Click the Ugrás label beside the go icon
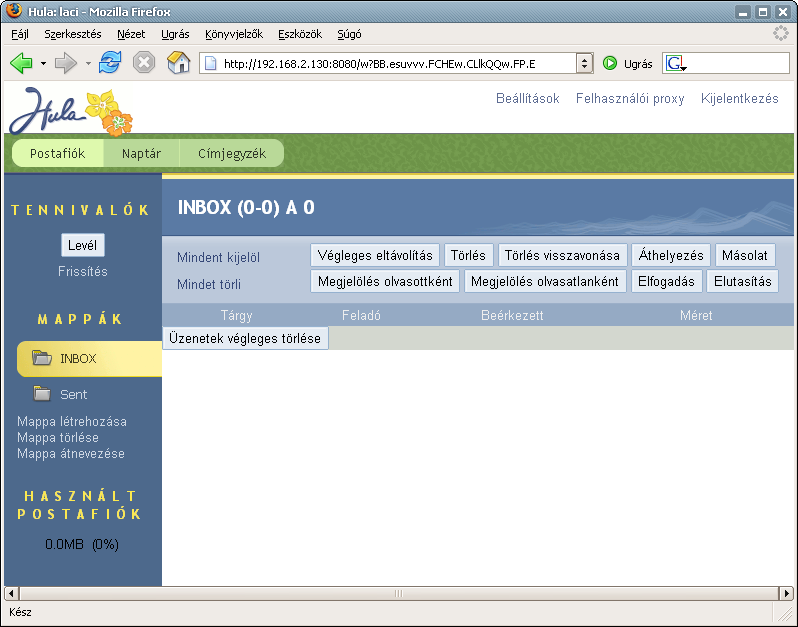 point(638,64)
